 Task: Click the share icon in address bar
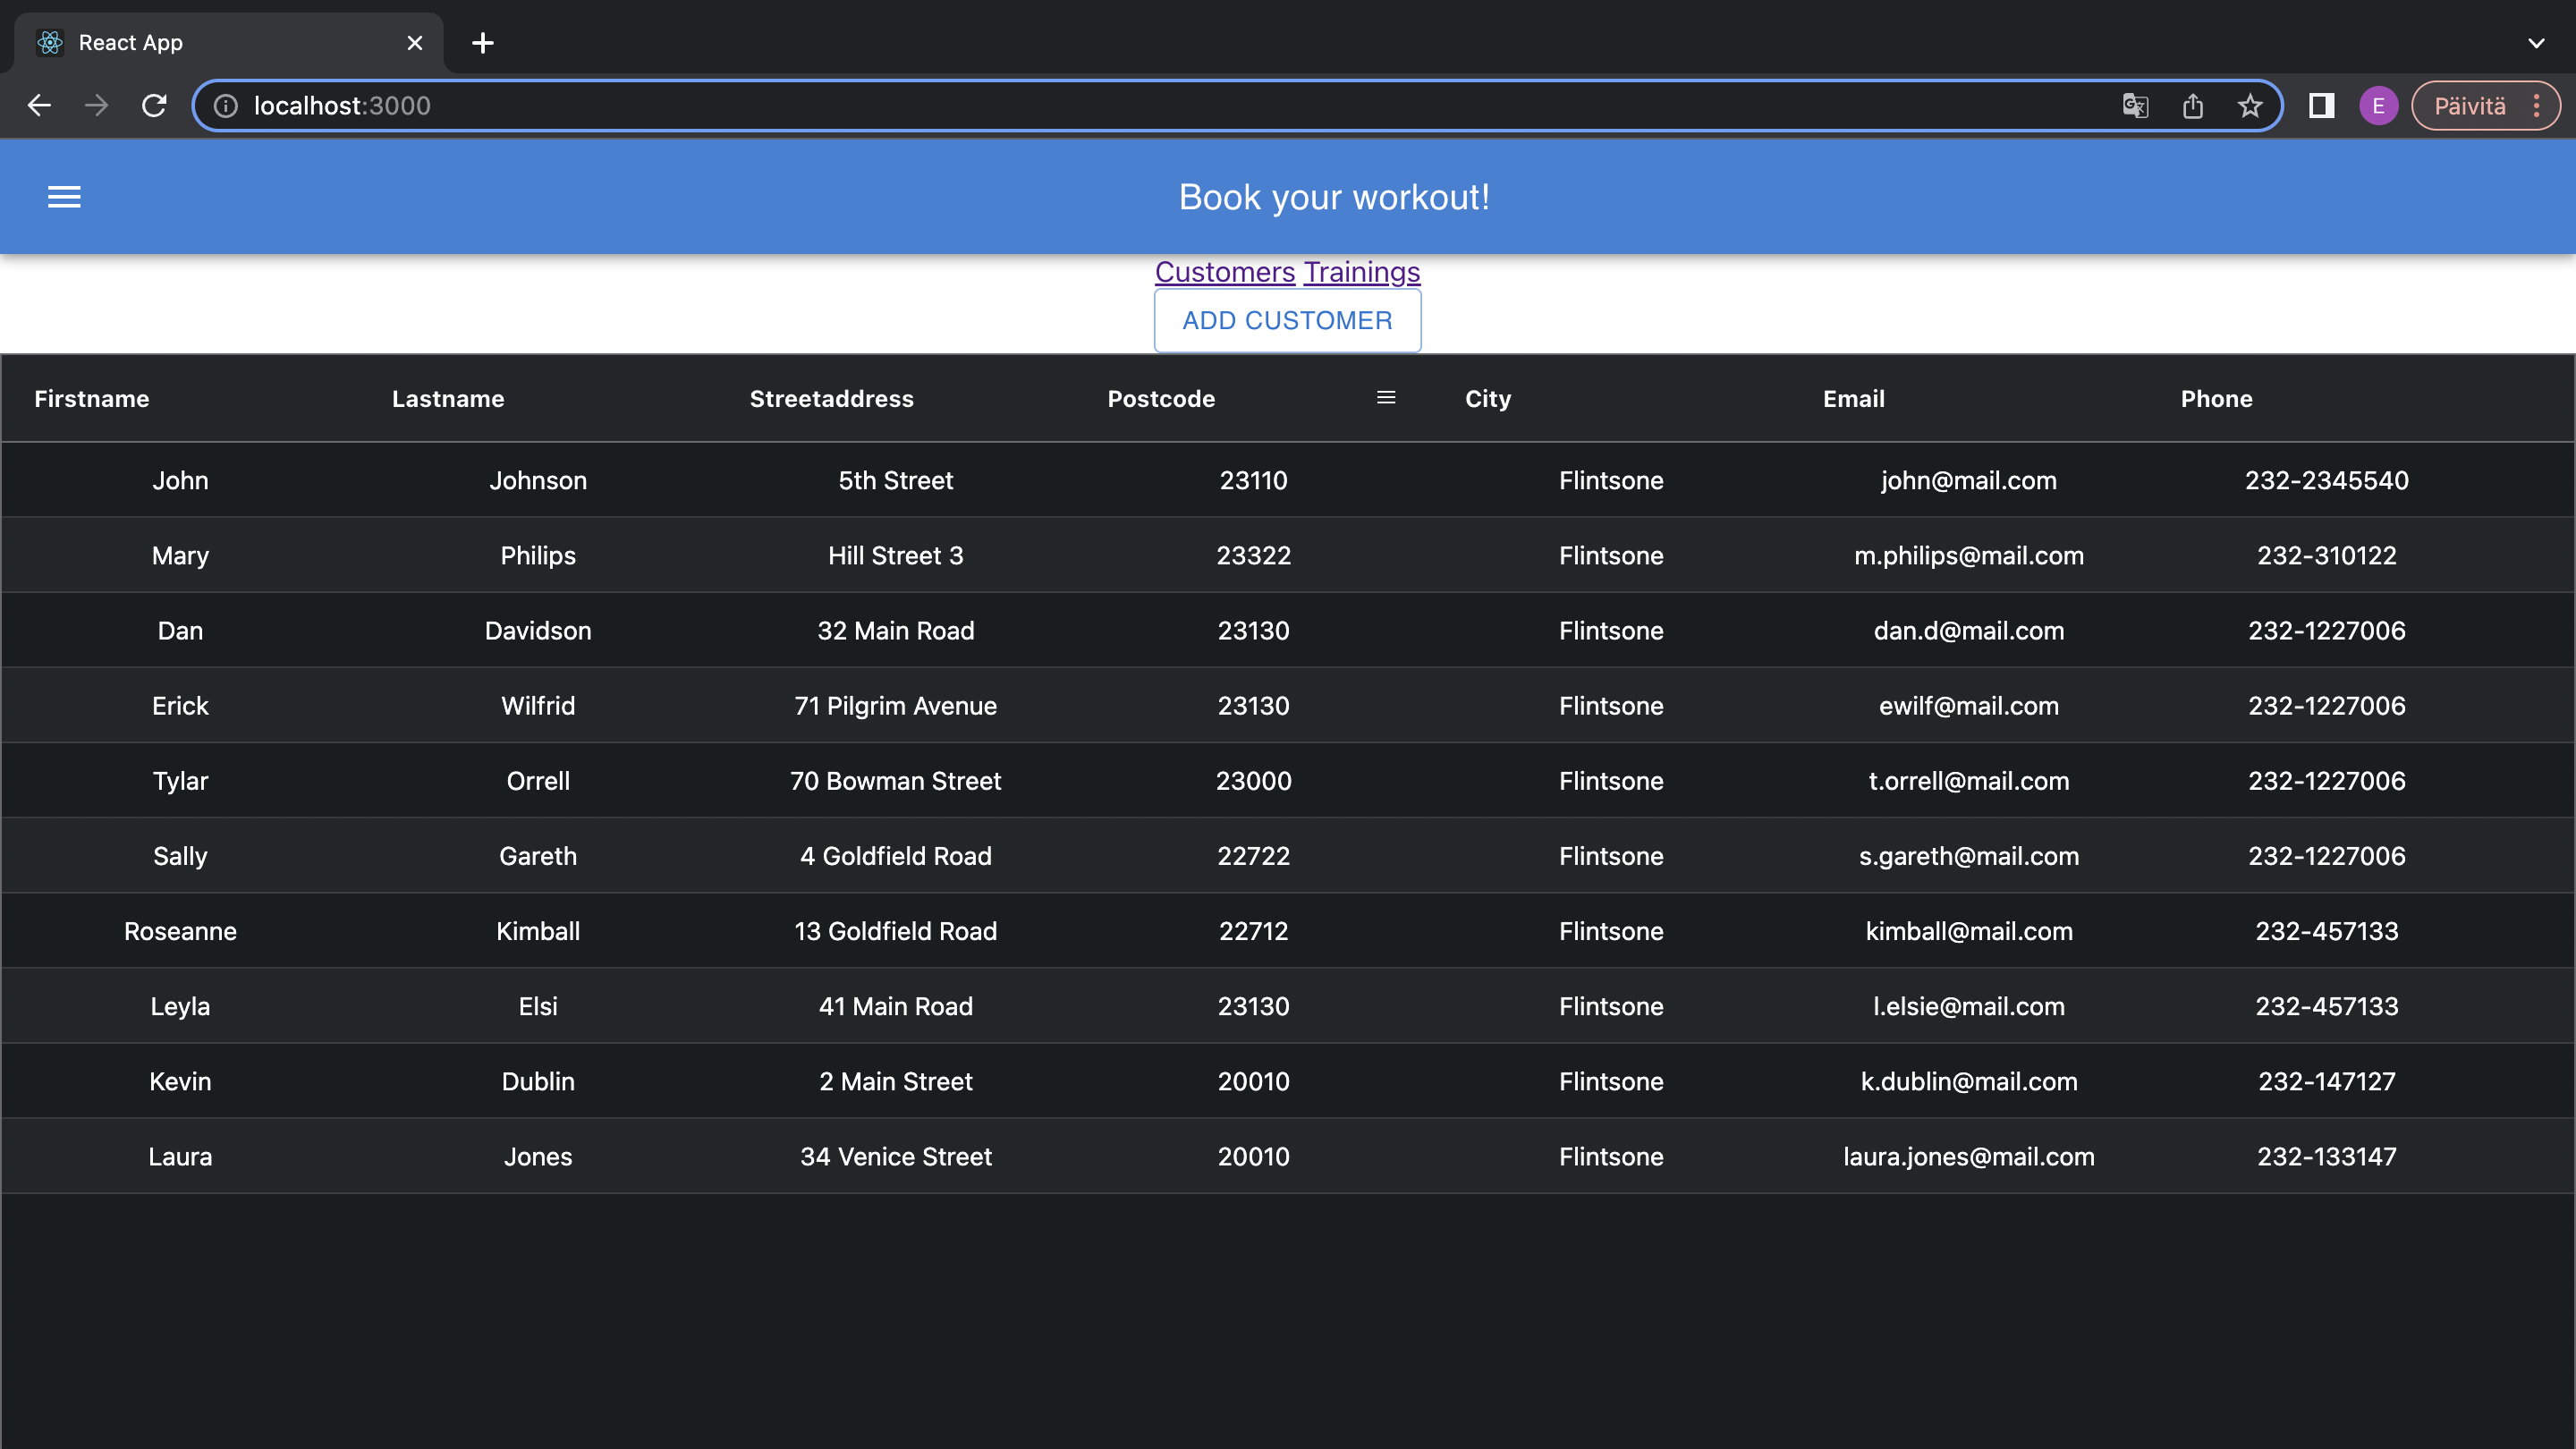point(2192,106)
